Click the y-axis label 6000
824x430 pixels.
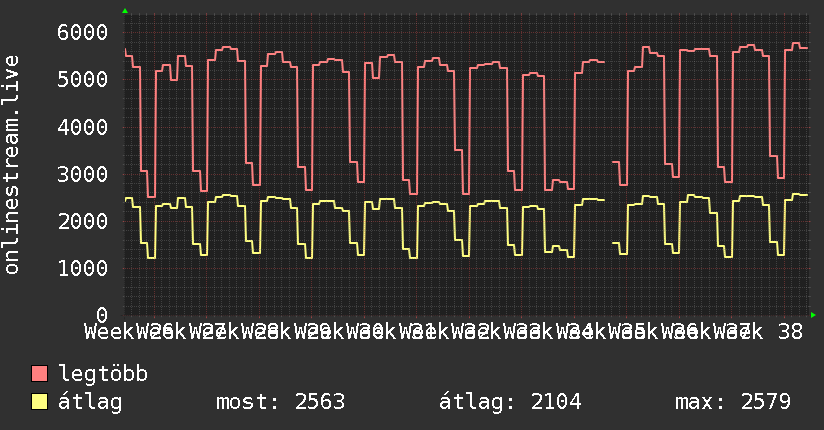point(83,33)
